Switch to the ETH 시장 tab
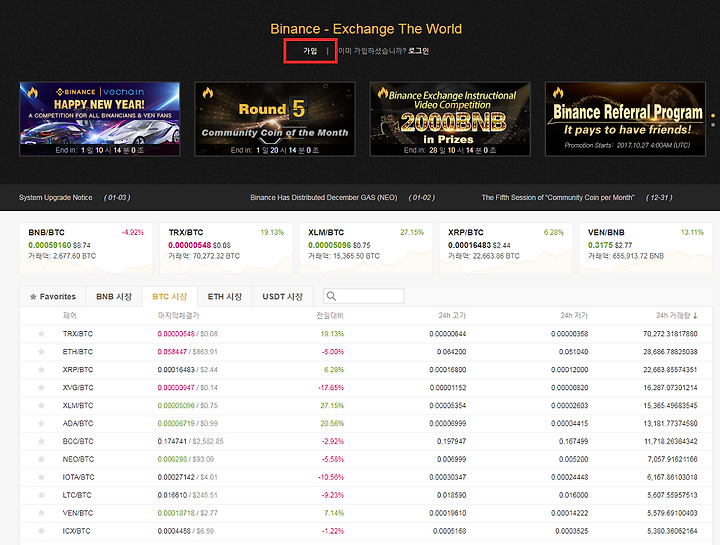This screenshot has height=545, width=720. tap(225, 297)
